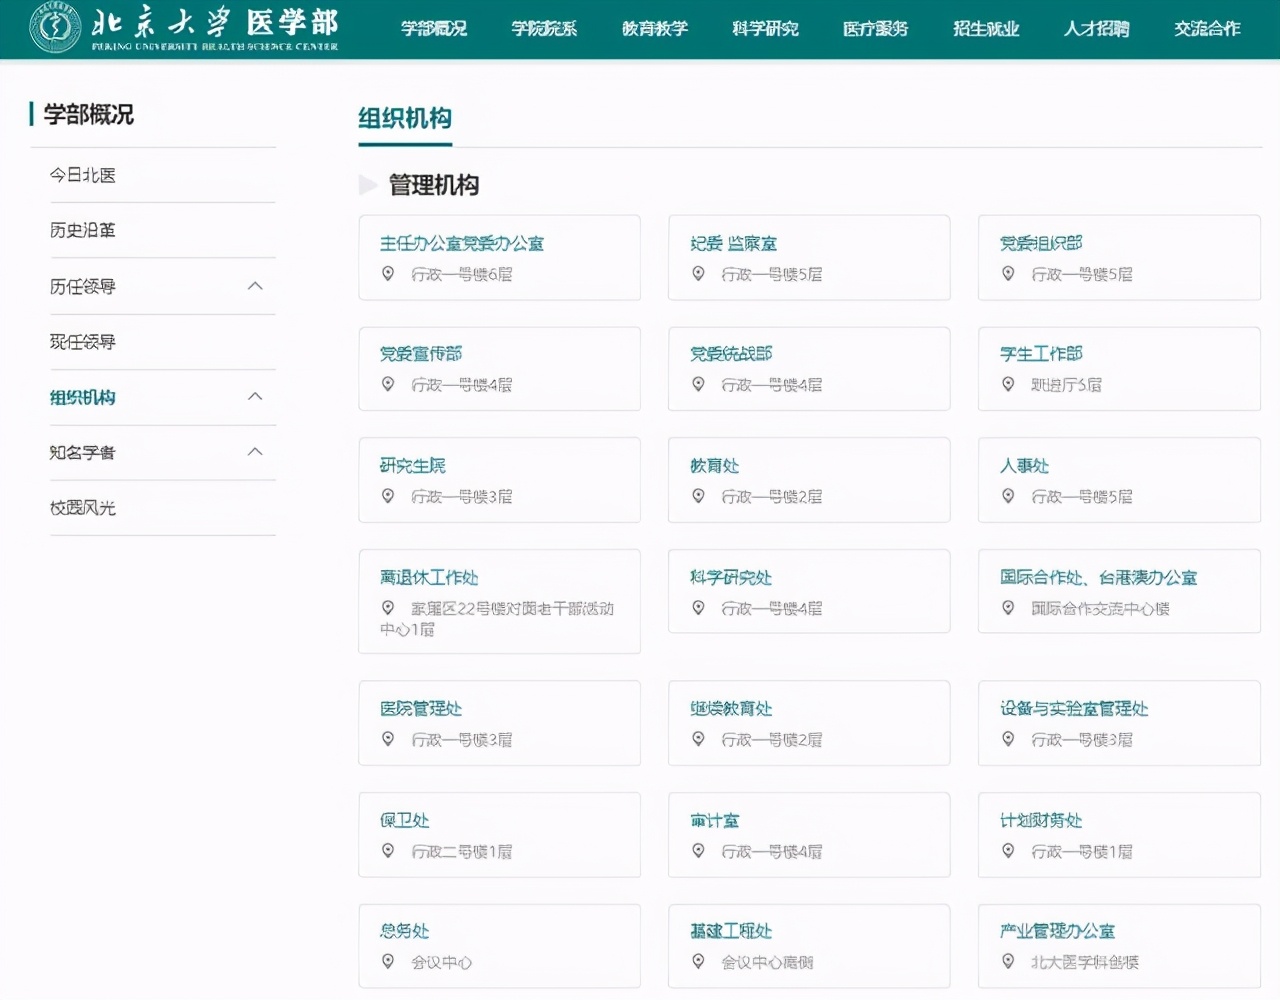This screenshot has height=1000, width=1280.
Task: Open the 教育教学 navigation menu
Action: tap(655, 30)
